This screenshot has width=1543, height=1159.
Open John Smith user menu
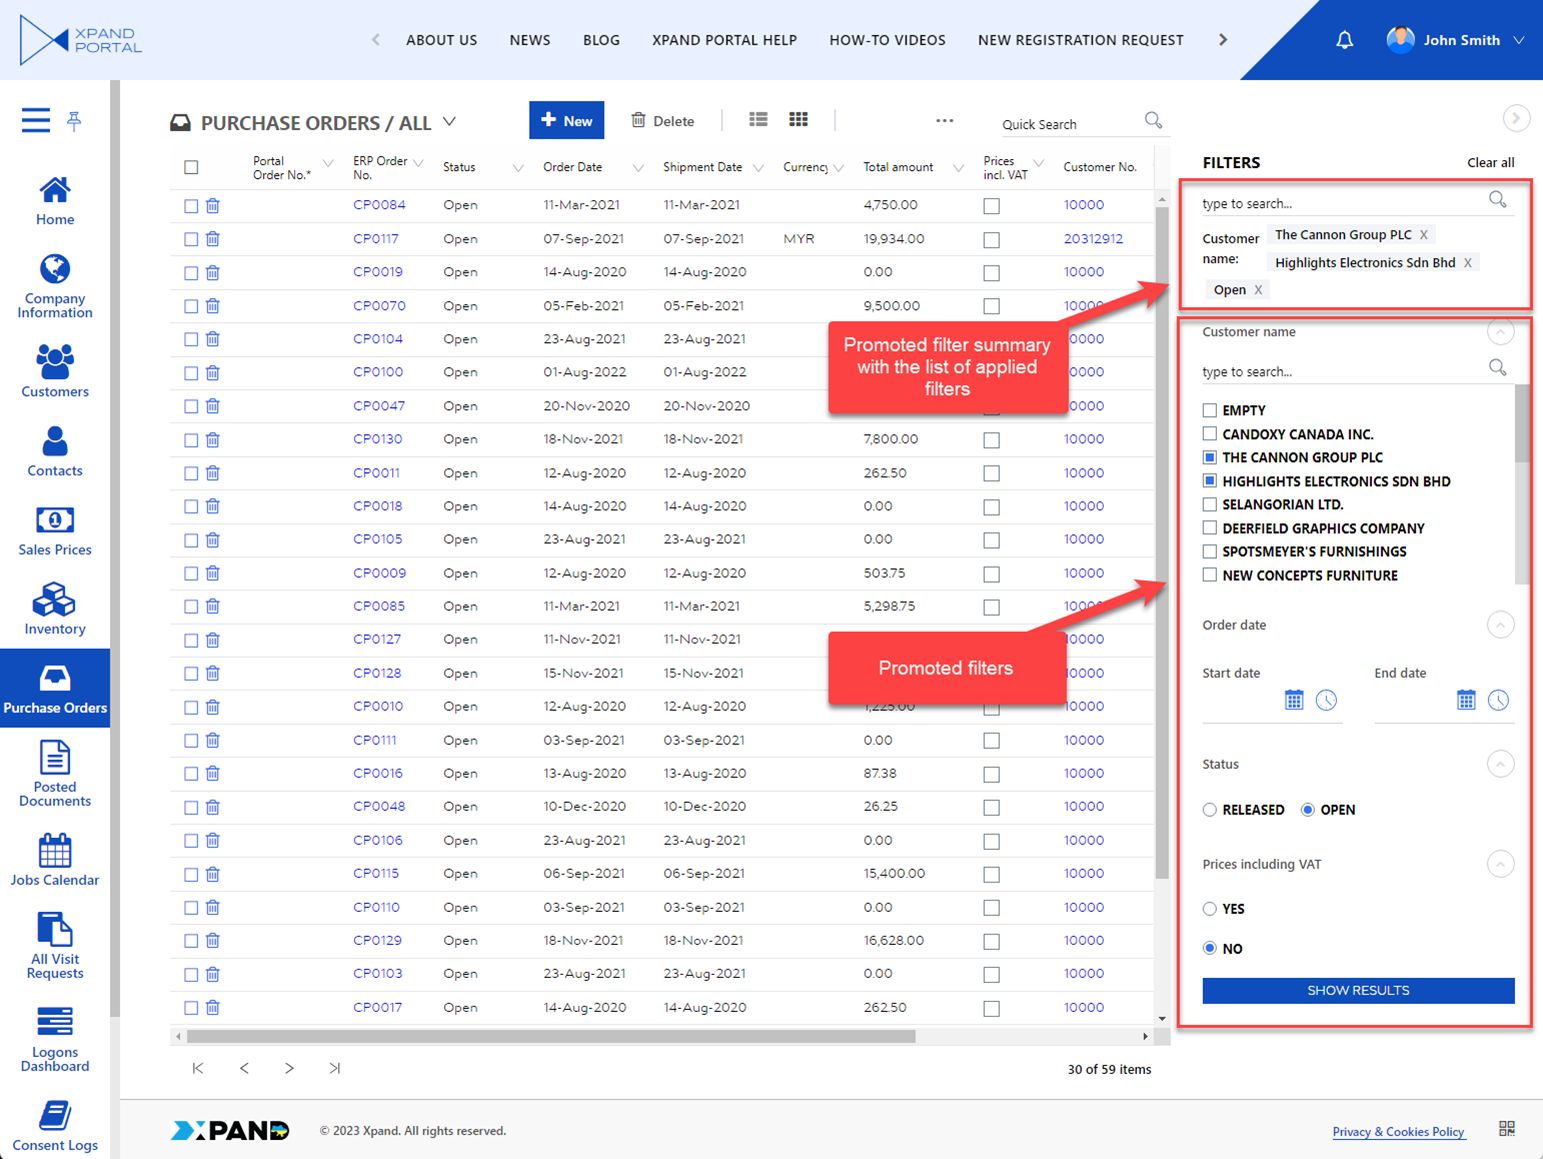click(1455, 40)
